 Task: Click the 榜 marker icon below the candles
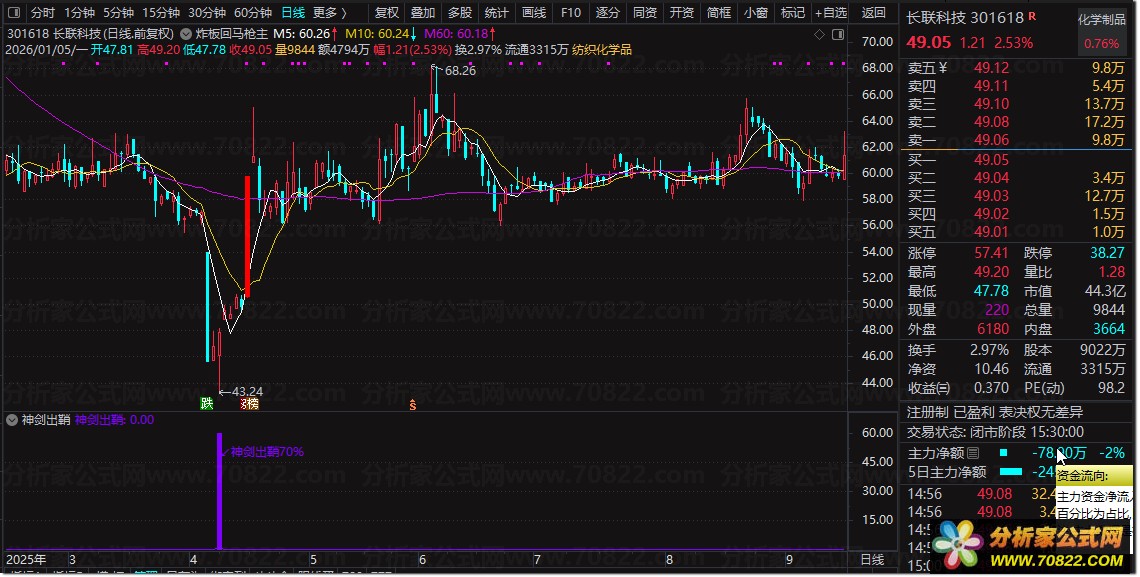coord(249,404)
